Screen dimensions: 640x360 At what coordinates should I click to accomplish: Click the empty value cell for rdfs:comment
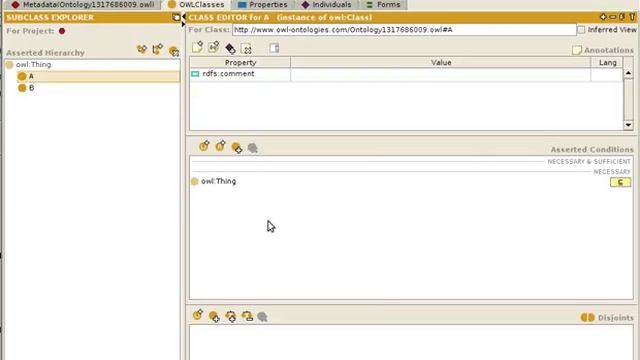pyautogui.click(x=440, y=74)
